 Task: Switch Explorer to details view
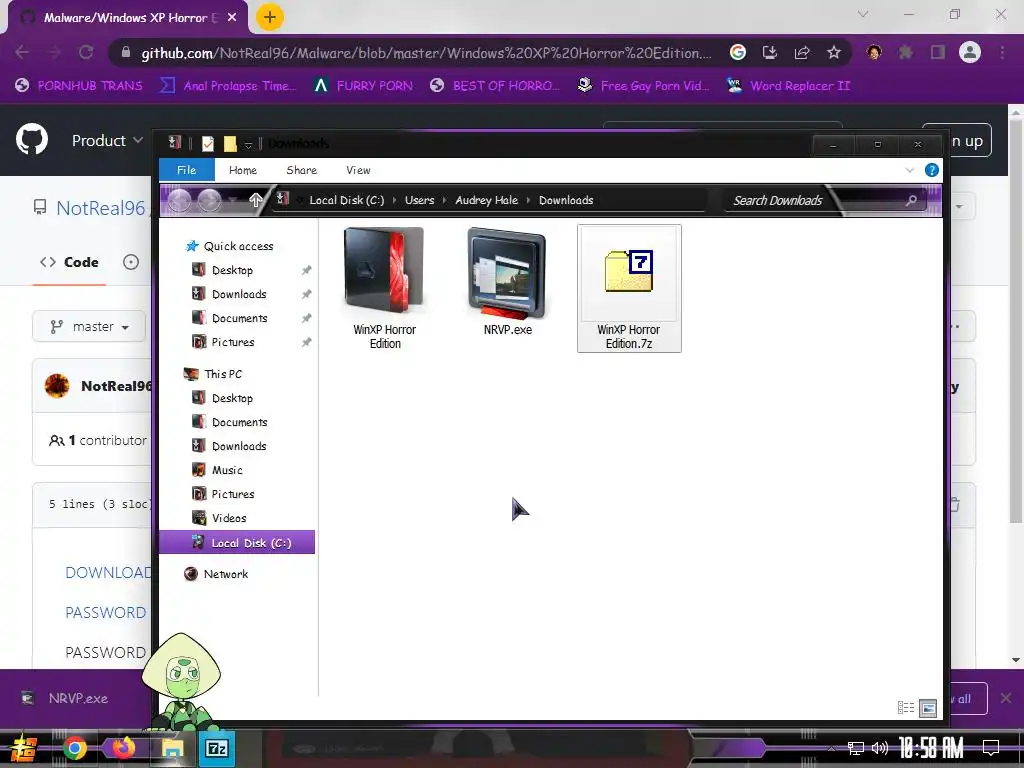pos(906,707)
